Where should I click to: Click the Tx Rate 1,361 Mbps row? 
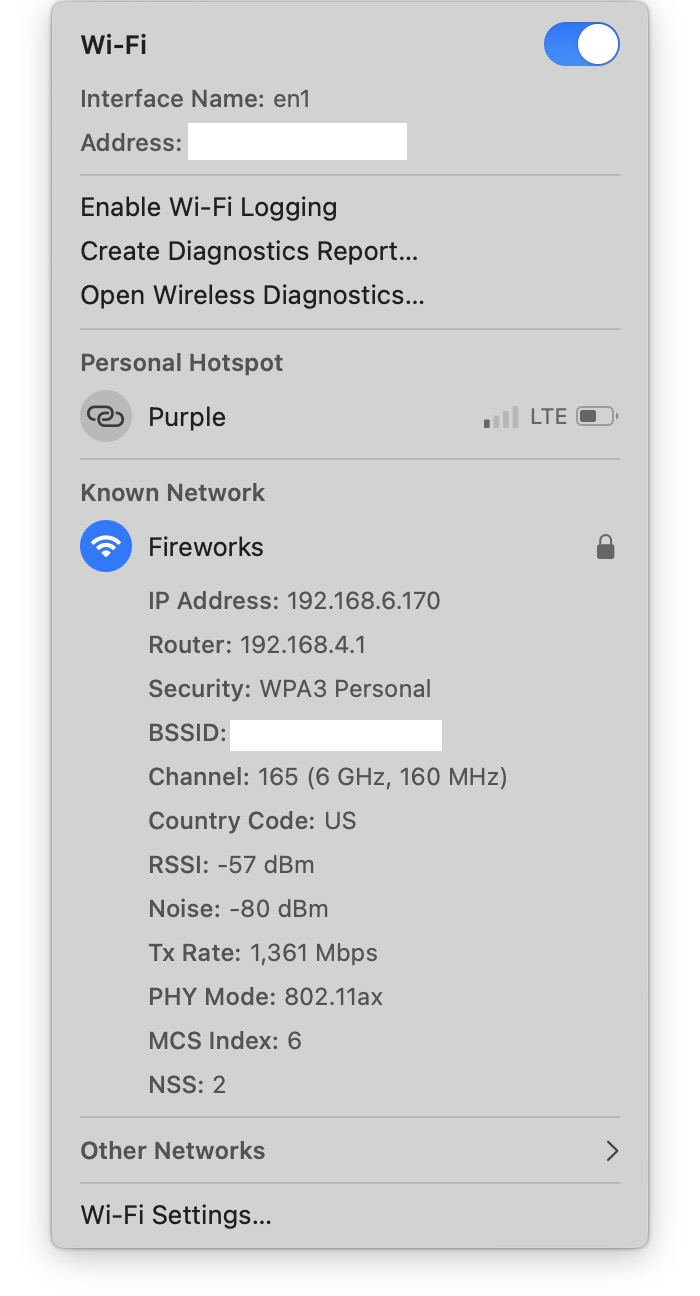[263, 953]
